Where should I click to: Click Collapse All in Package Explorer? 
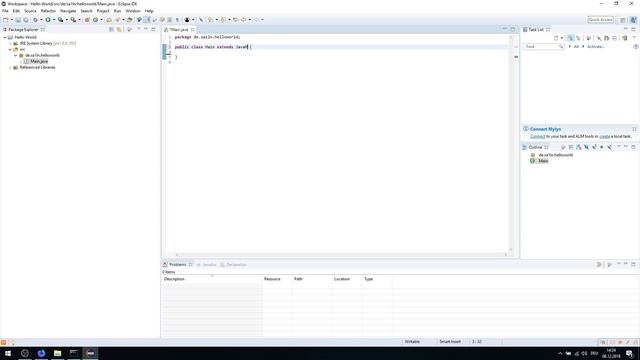(x=111, y=29)
